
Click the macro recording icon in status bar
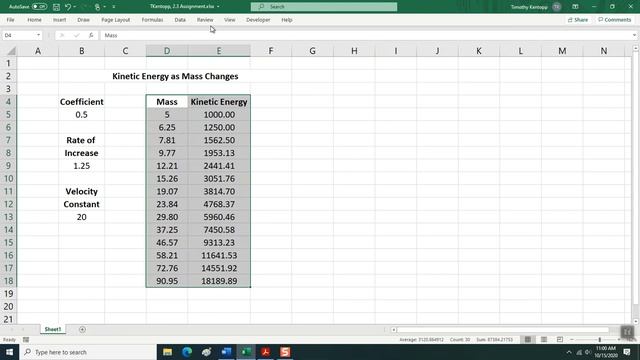pos(26,340)
